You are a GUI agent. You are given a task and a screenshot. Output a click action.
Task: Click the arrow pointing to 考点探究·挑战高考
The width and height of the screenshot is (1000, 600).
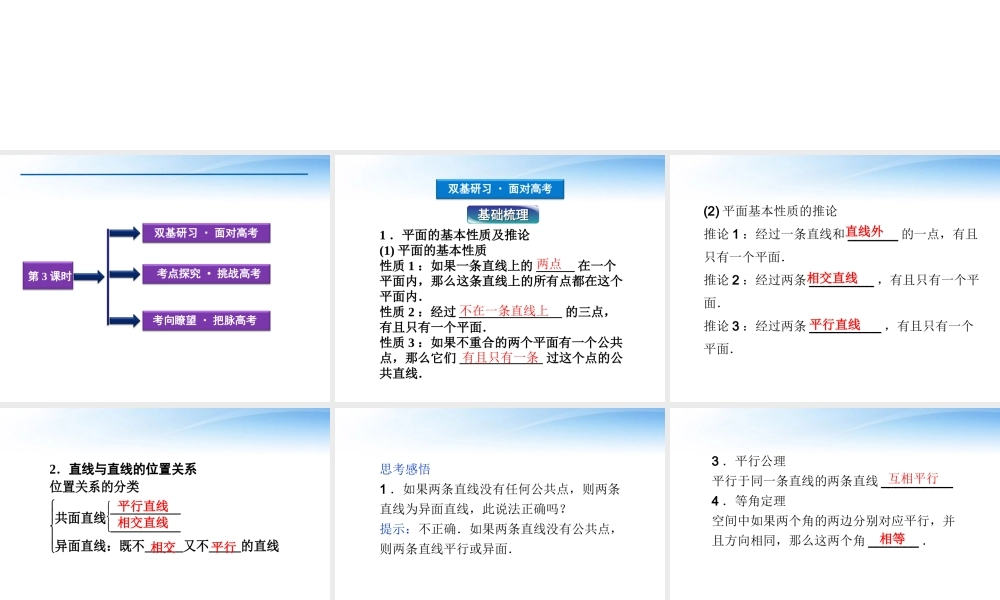click(x=123, y=274)
